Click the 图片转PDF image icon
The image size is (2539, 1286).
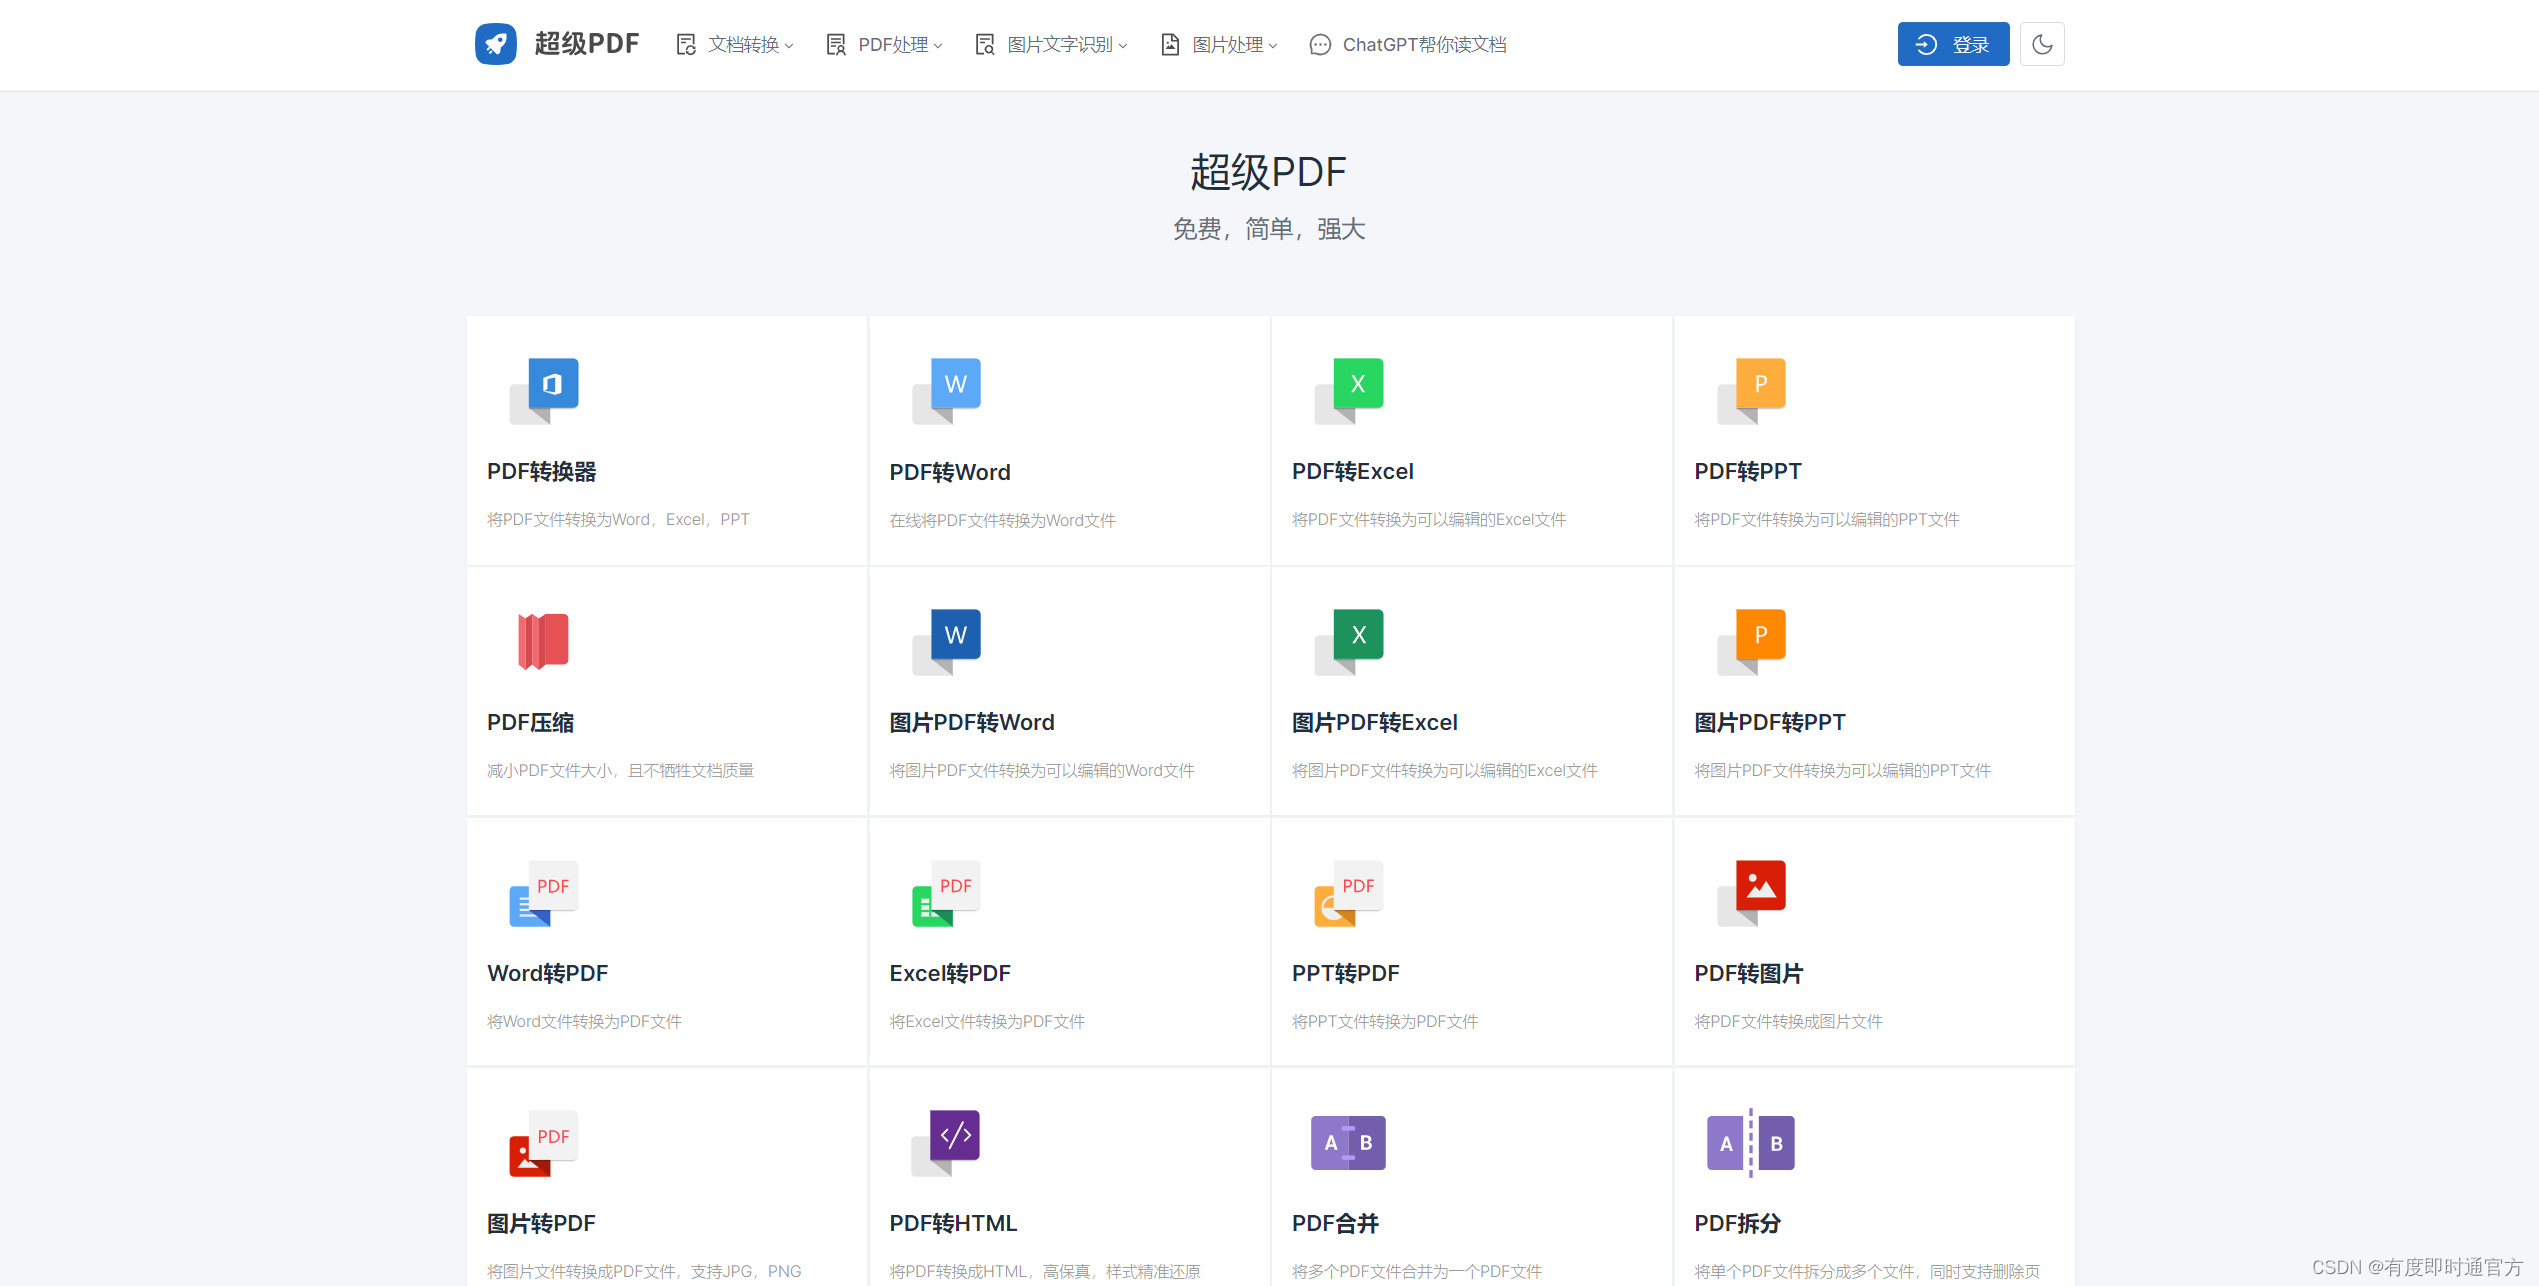coord(544,1143)
